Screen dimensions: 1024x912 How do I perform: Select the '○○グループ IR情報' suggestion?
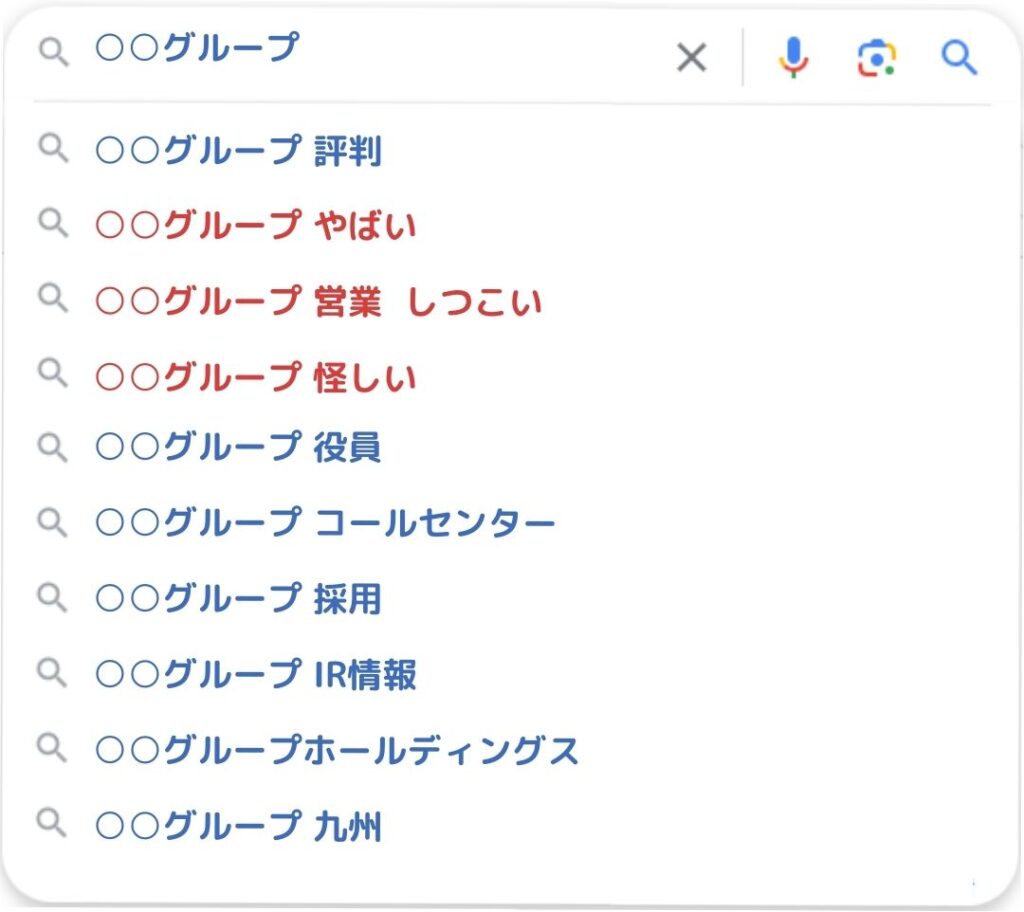click(255, 674)
